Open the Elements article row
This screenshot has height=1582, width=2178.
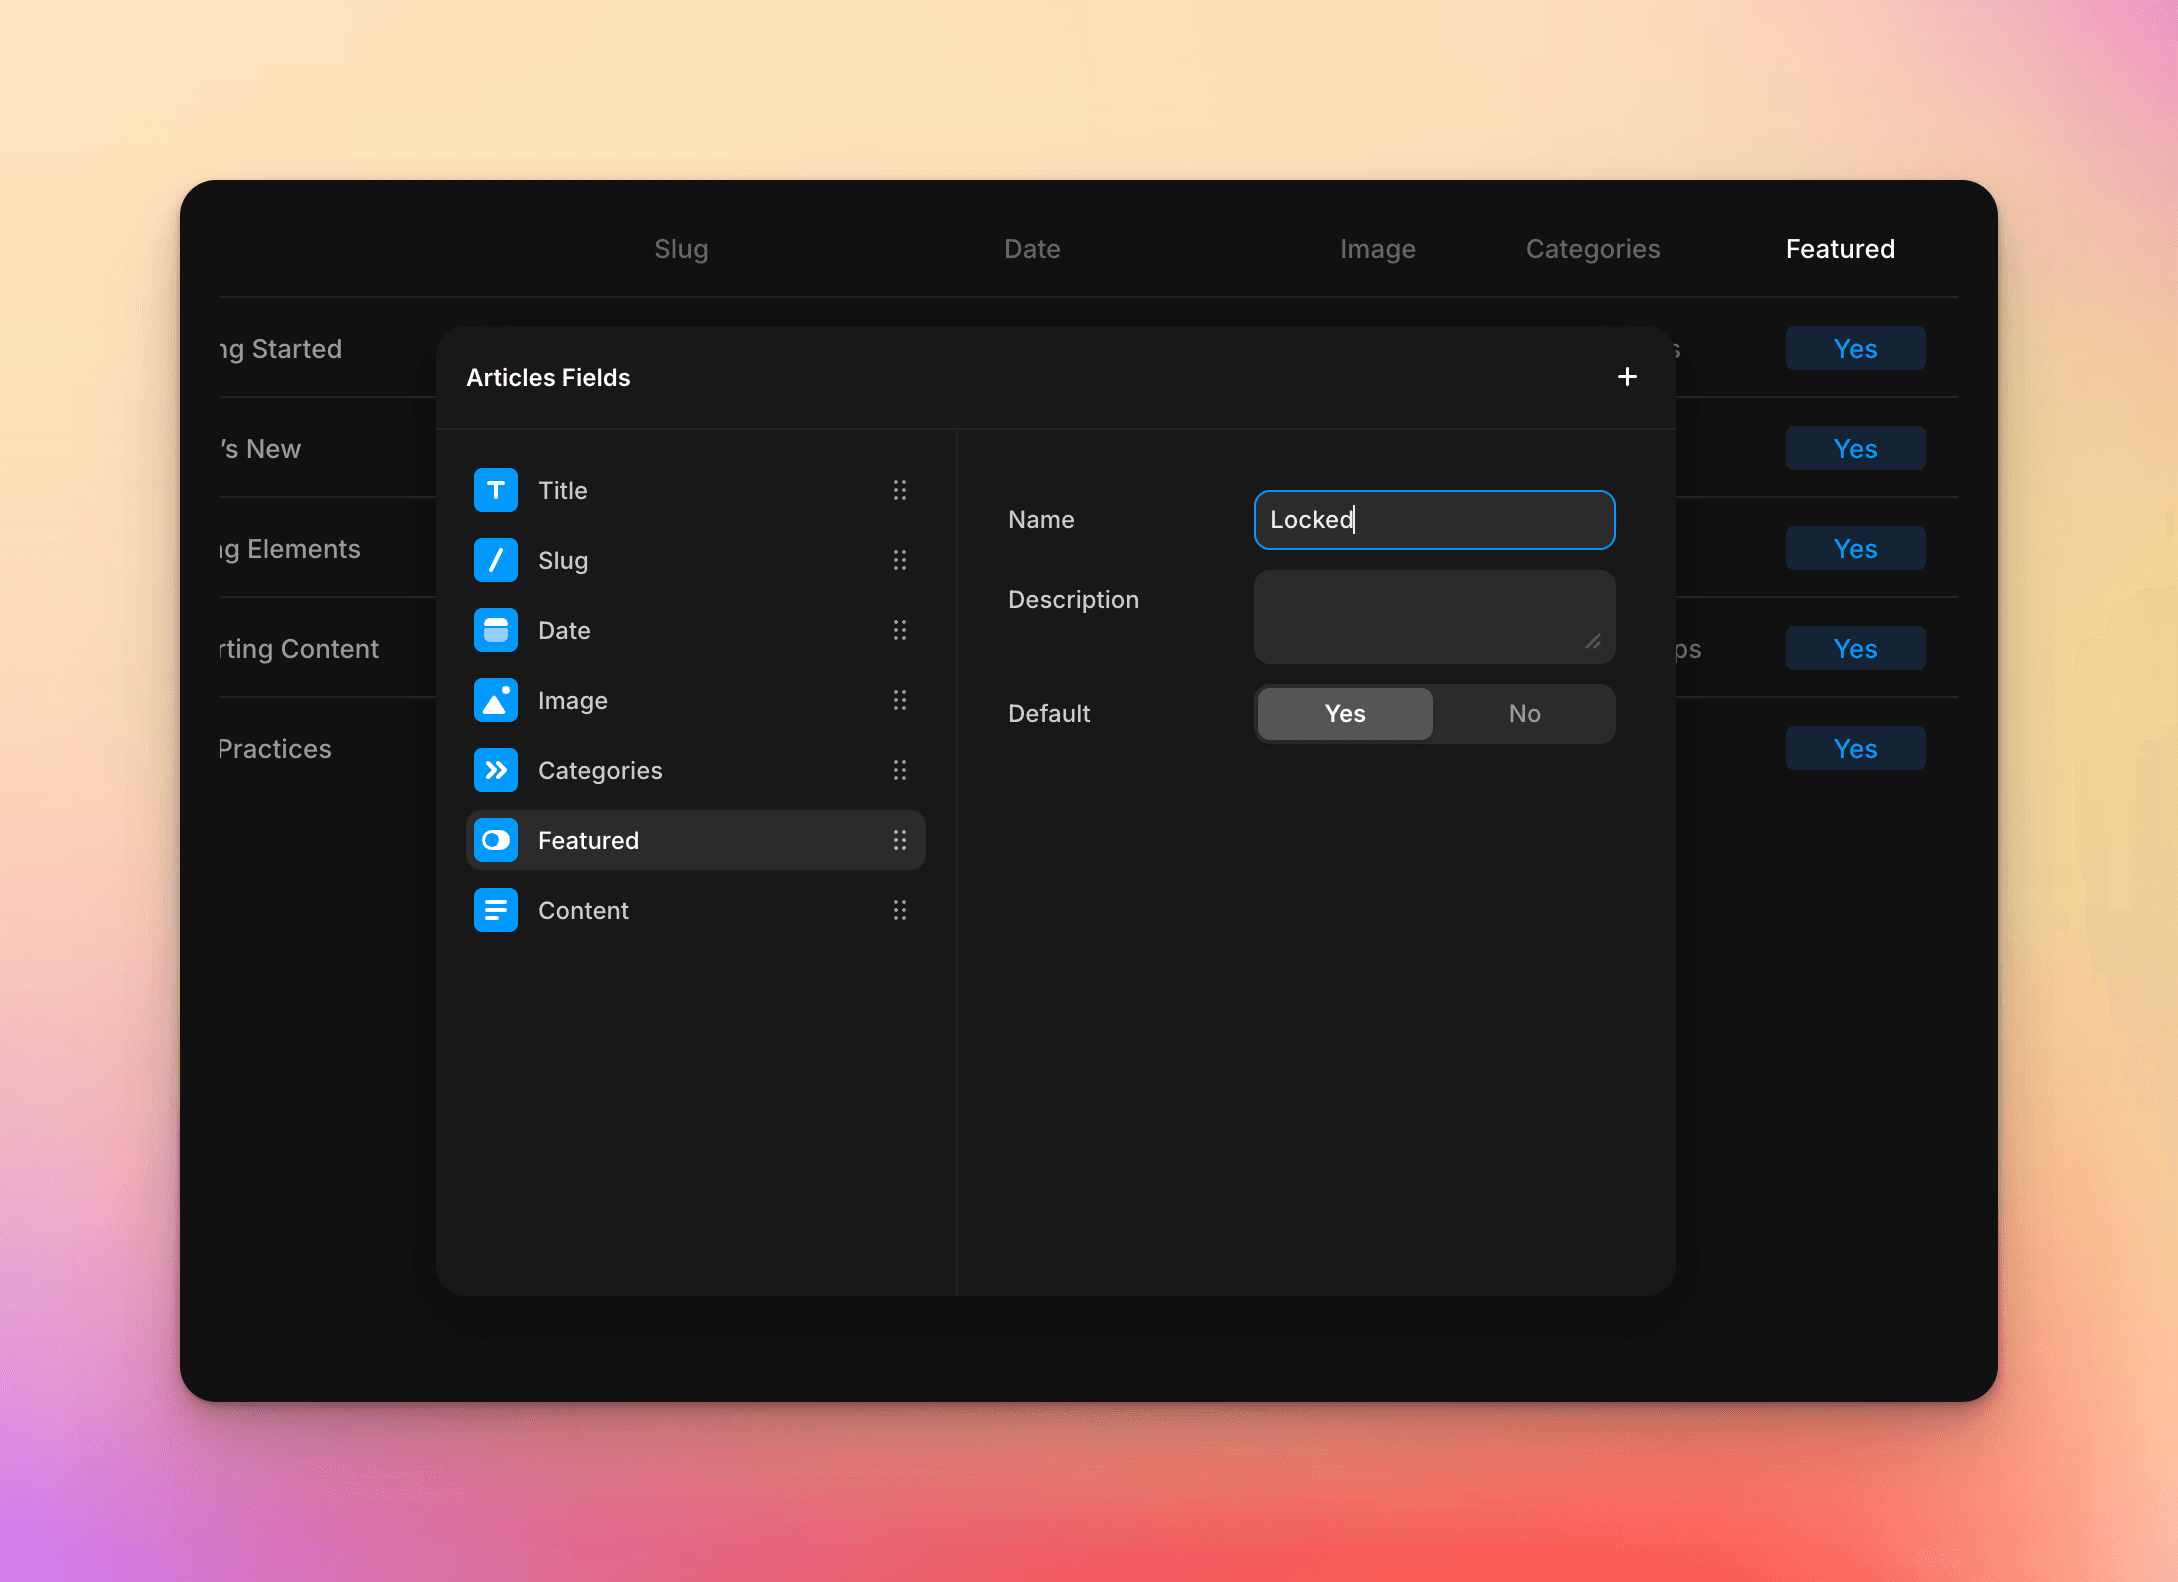(290, 549)
